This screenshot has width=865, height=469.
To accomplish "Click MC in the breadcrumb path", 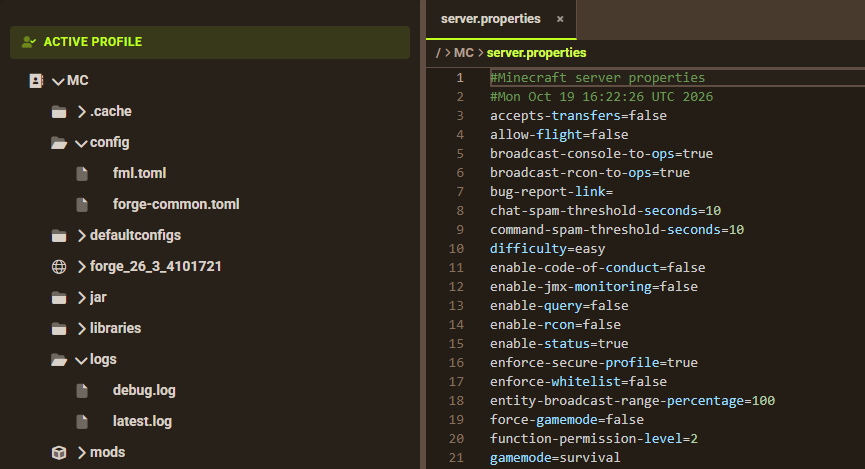I will pyautogui.click(x=463, y=53).
